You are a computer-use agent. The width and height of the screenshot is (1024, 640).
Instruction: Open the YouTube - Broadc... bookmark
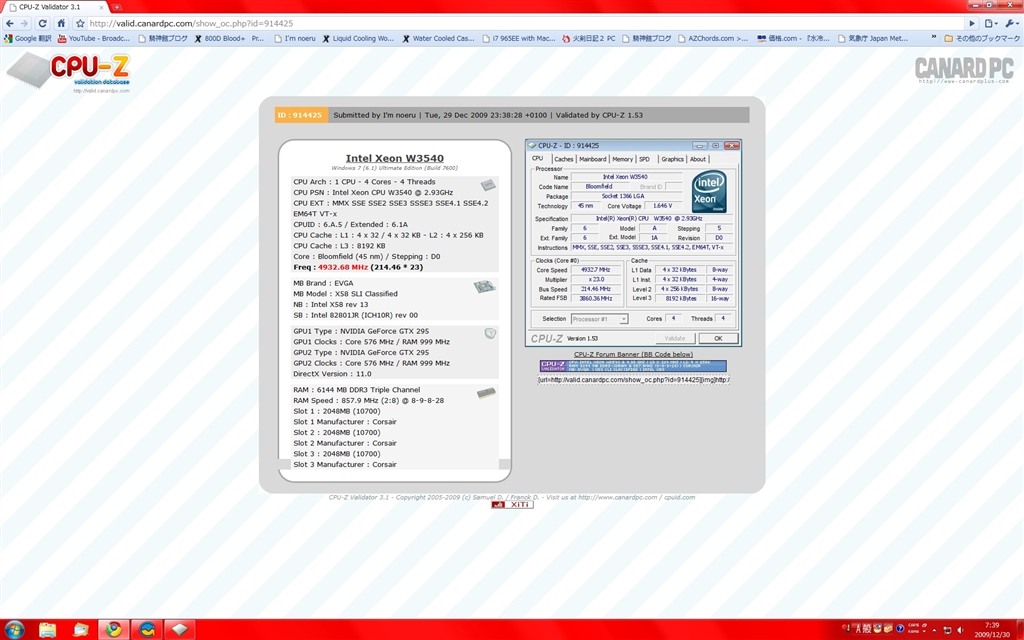pos(94,39)
